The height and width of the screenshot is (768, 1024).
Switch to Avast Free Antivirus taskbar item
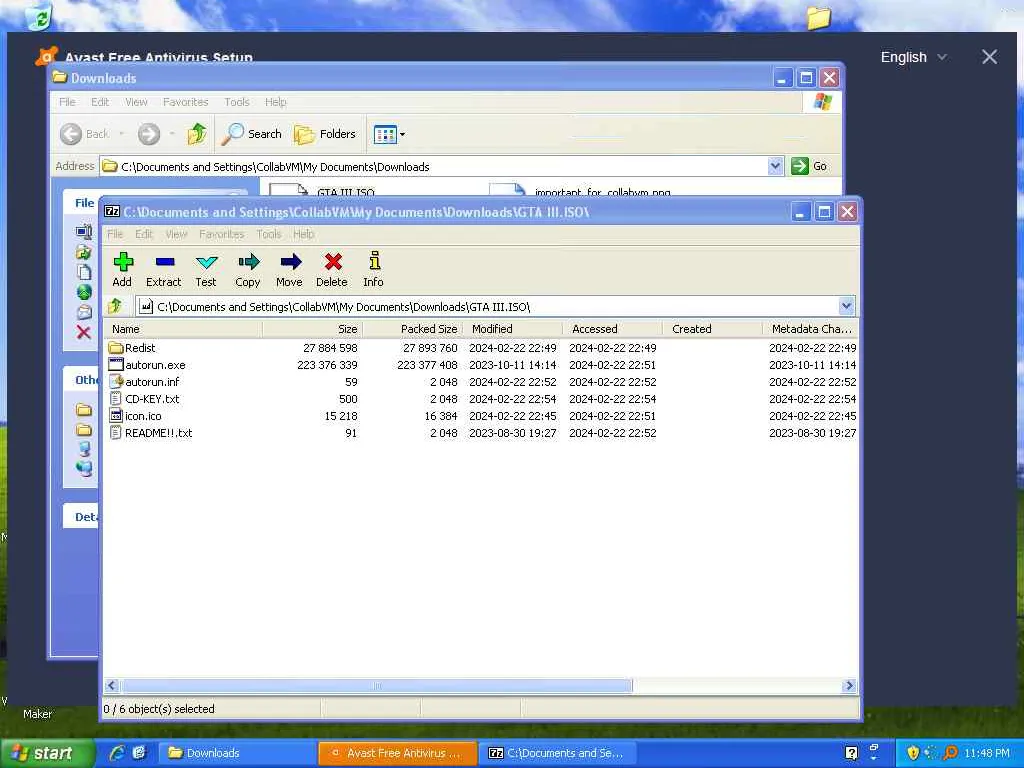(x=398, y=753)
